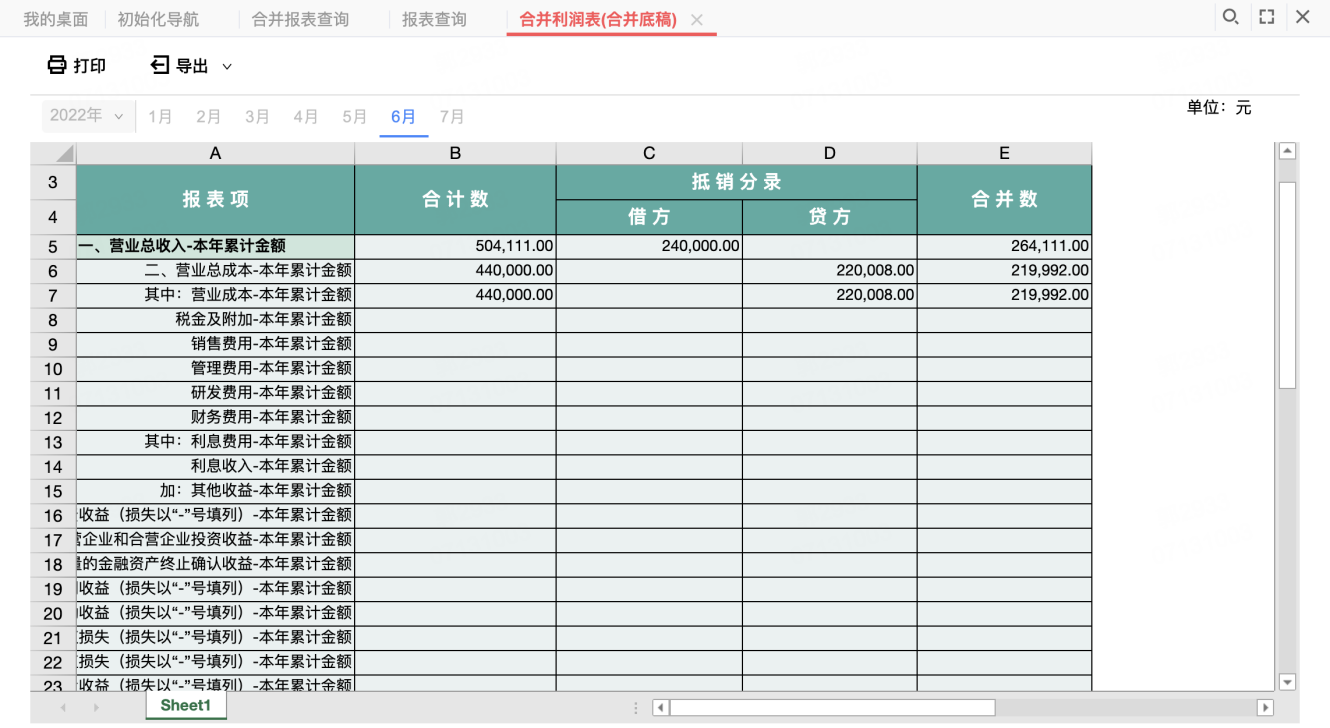Screen dimensions: 1330x728
Task: Select row 12 header
Action: point(53,418)
